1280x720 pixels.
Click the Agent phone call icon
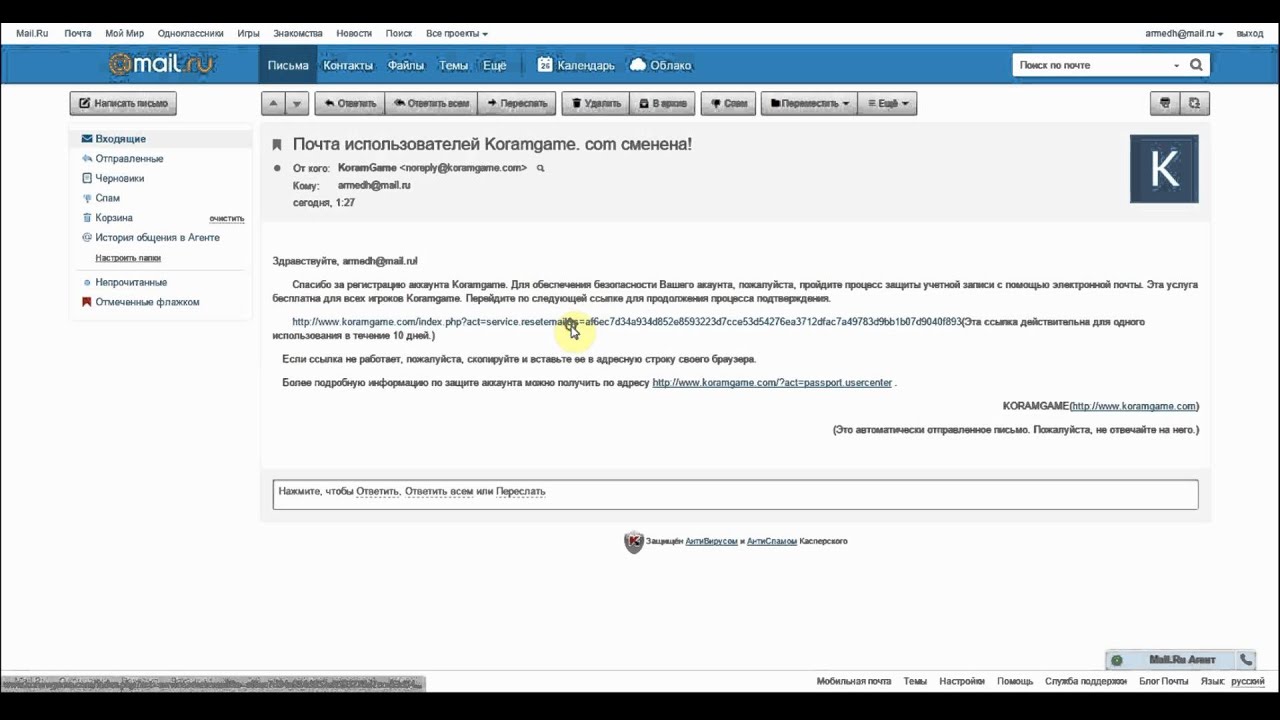pos(1245,660)
